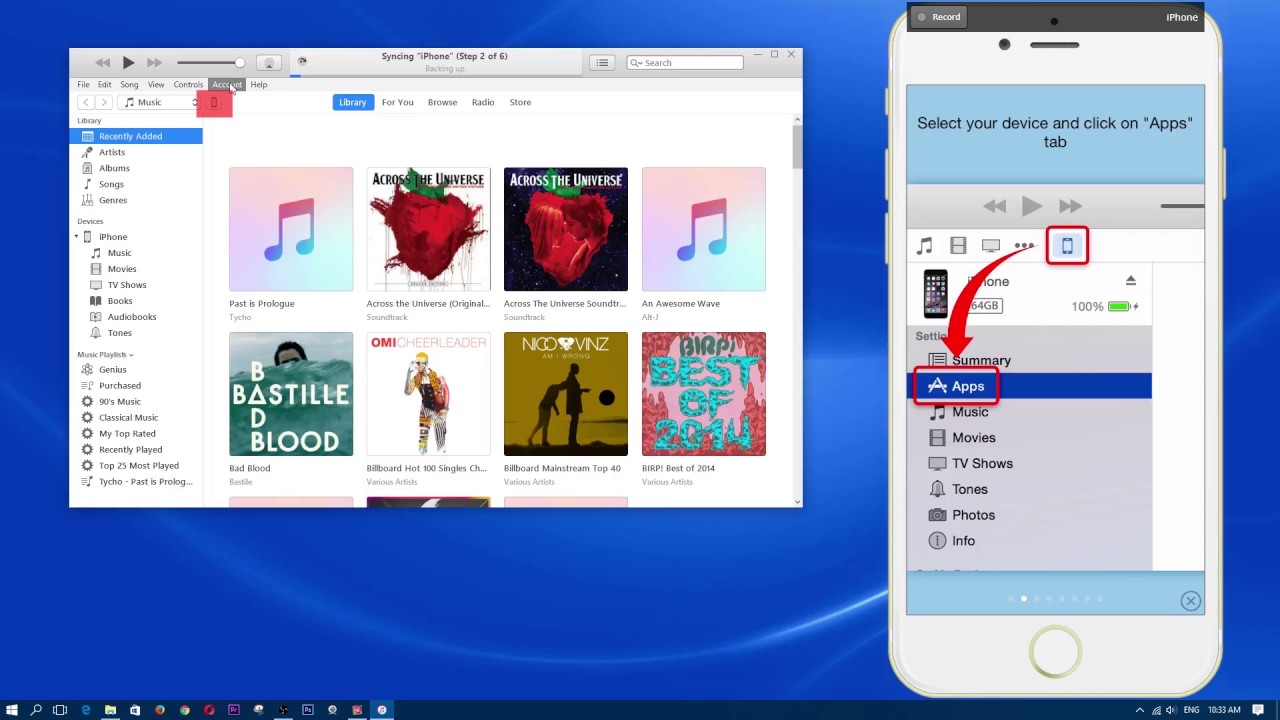The height and width of the screenshot is (720, 1280).
Task: Open the Help menu
Action: click(x=259, y=85)
